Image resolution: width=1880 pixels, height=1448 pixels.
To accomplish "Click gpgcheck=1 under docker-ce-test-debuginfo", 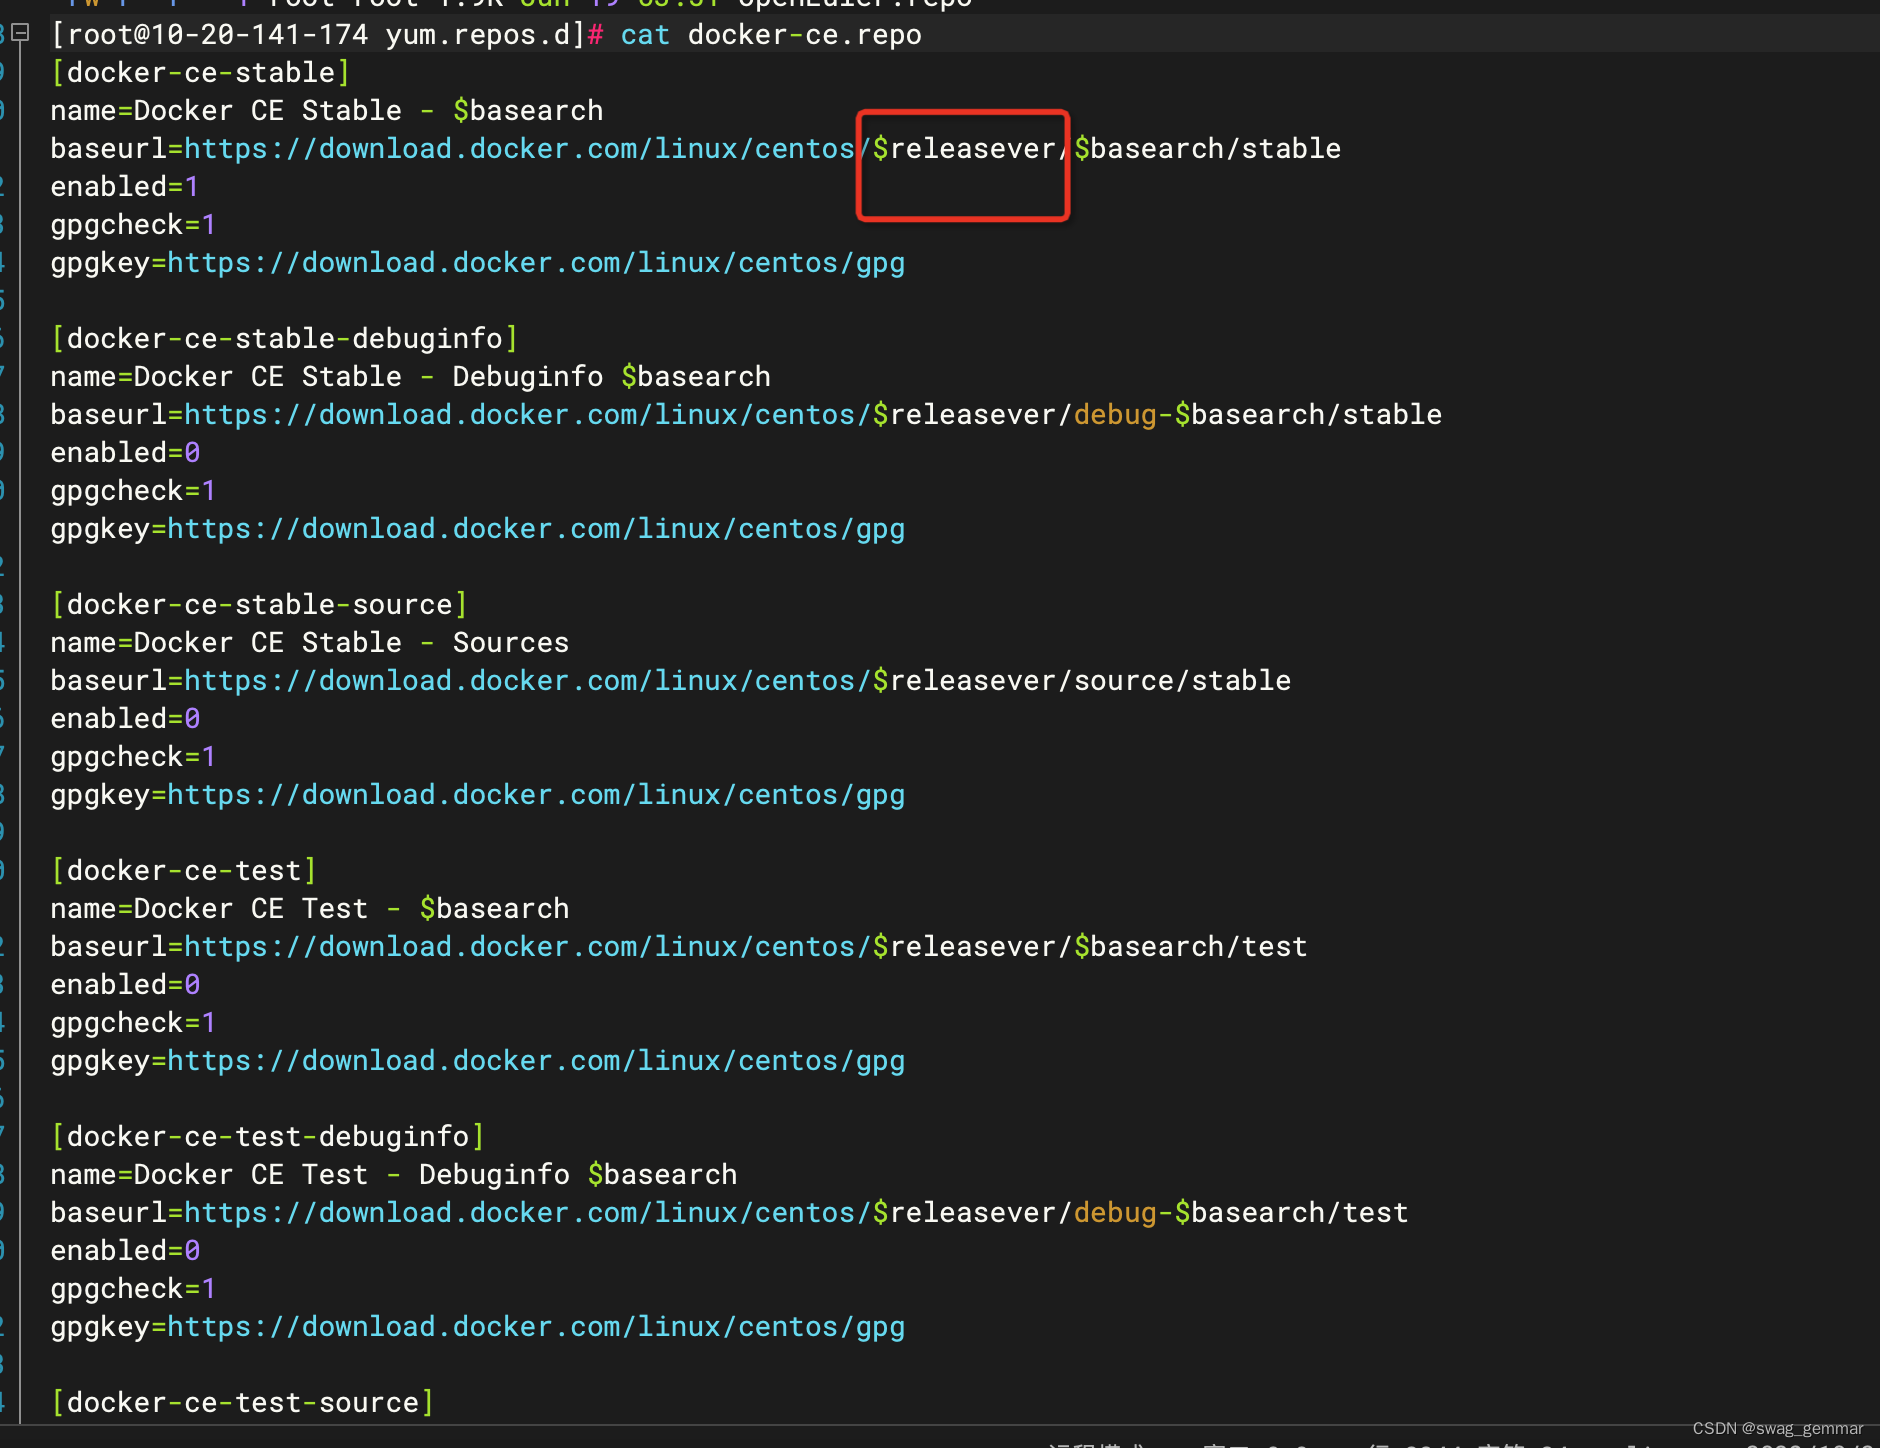I will pos(133,1289).
